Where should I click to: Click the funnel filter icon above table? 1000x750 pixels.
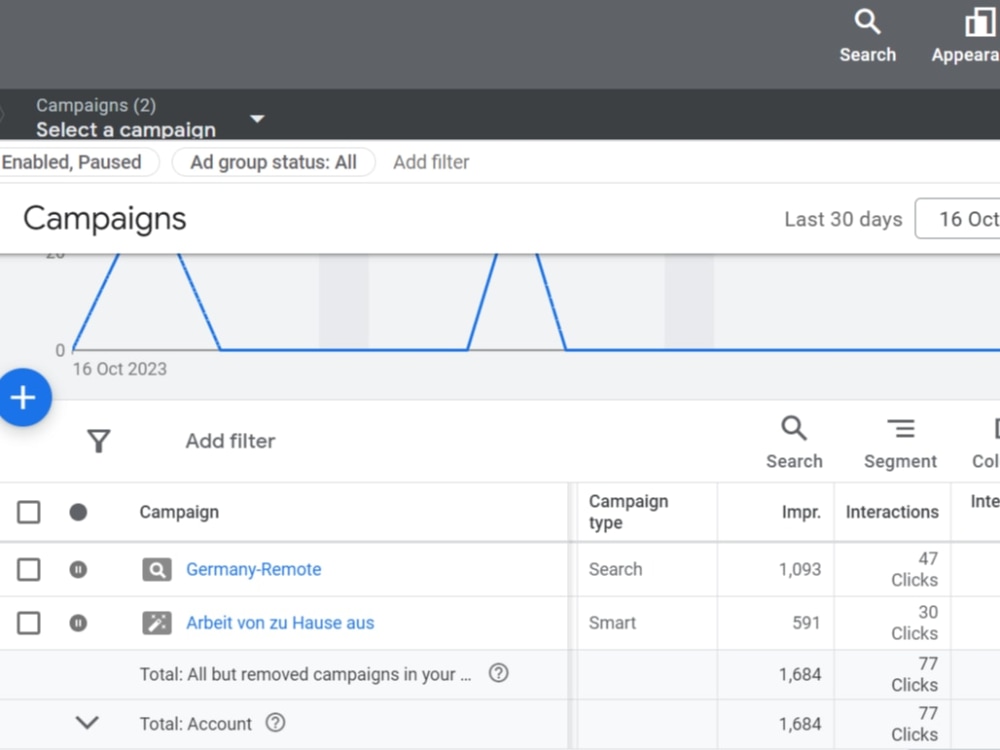click(x=99, y=441)
